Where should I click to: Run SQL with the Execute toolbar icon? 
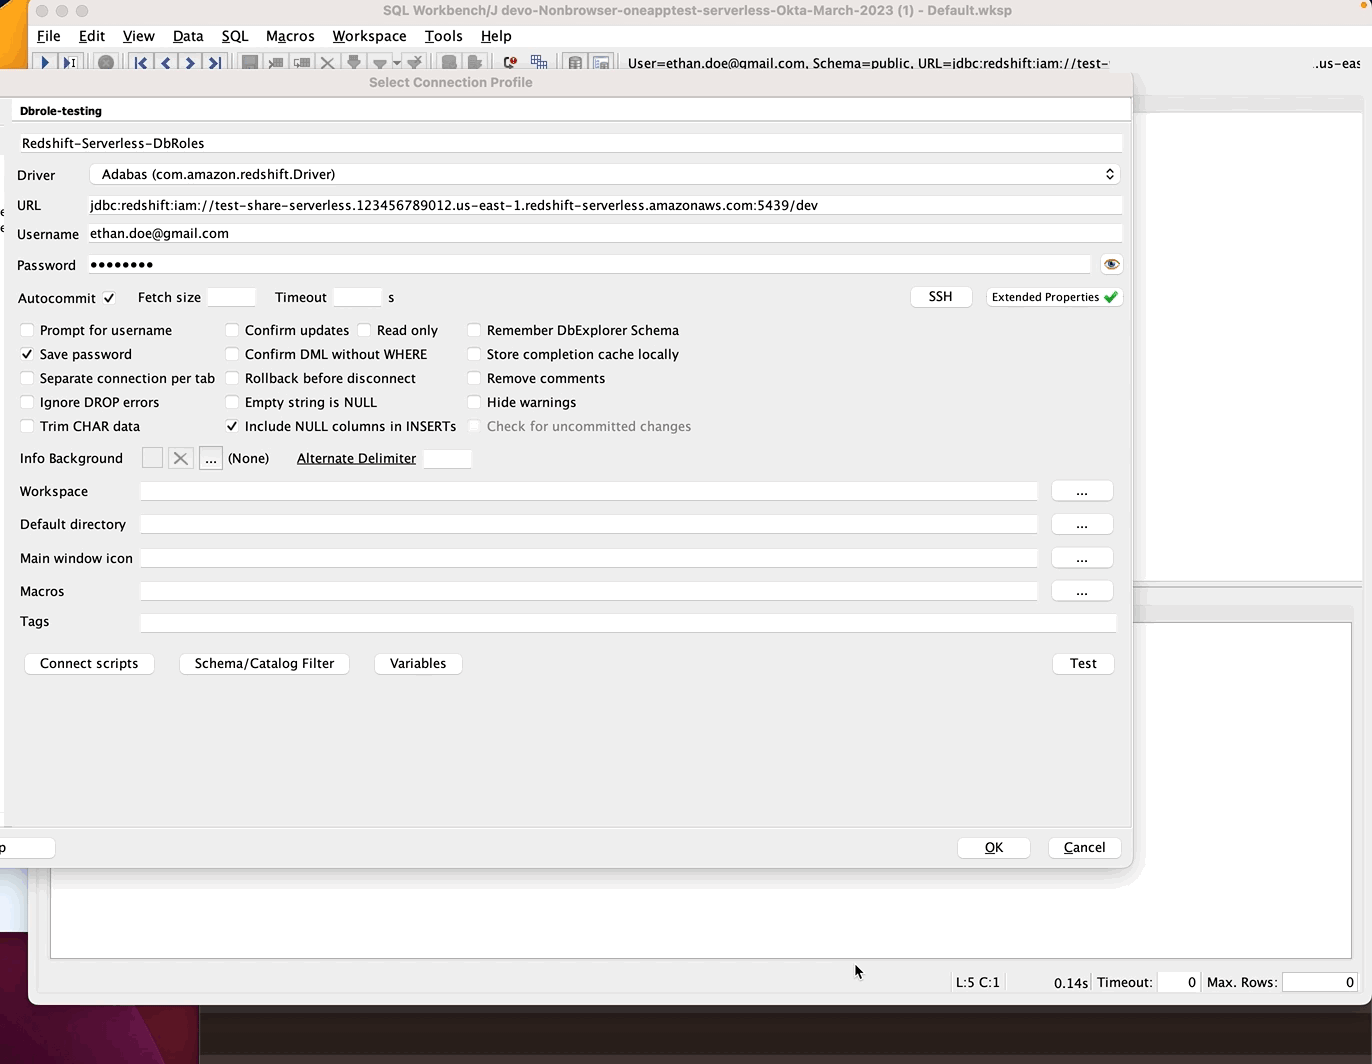point(45,63)
